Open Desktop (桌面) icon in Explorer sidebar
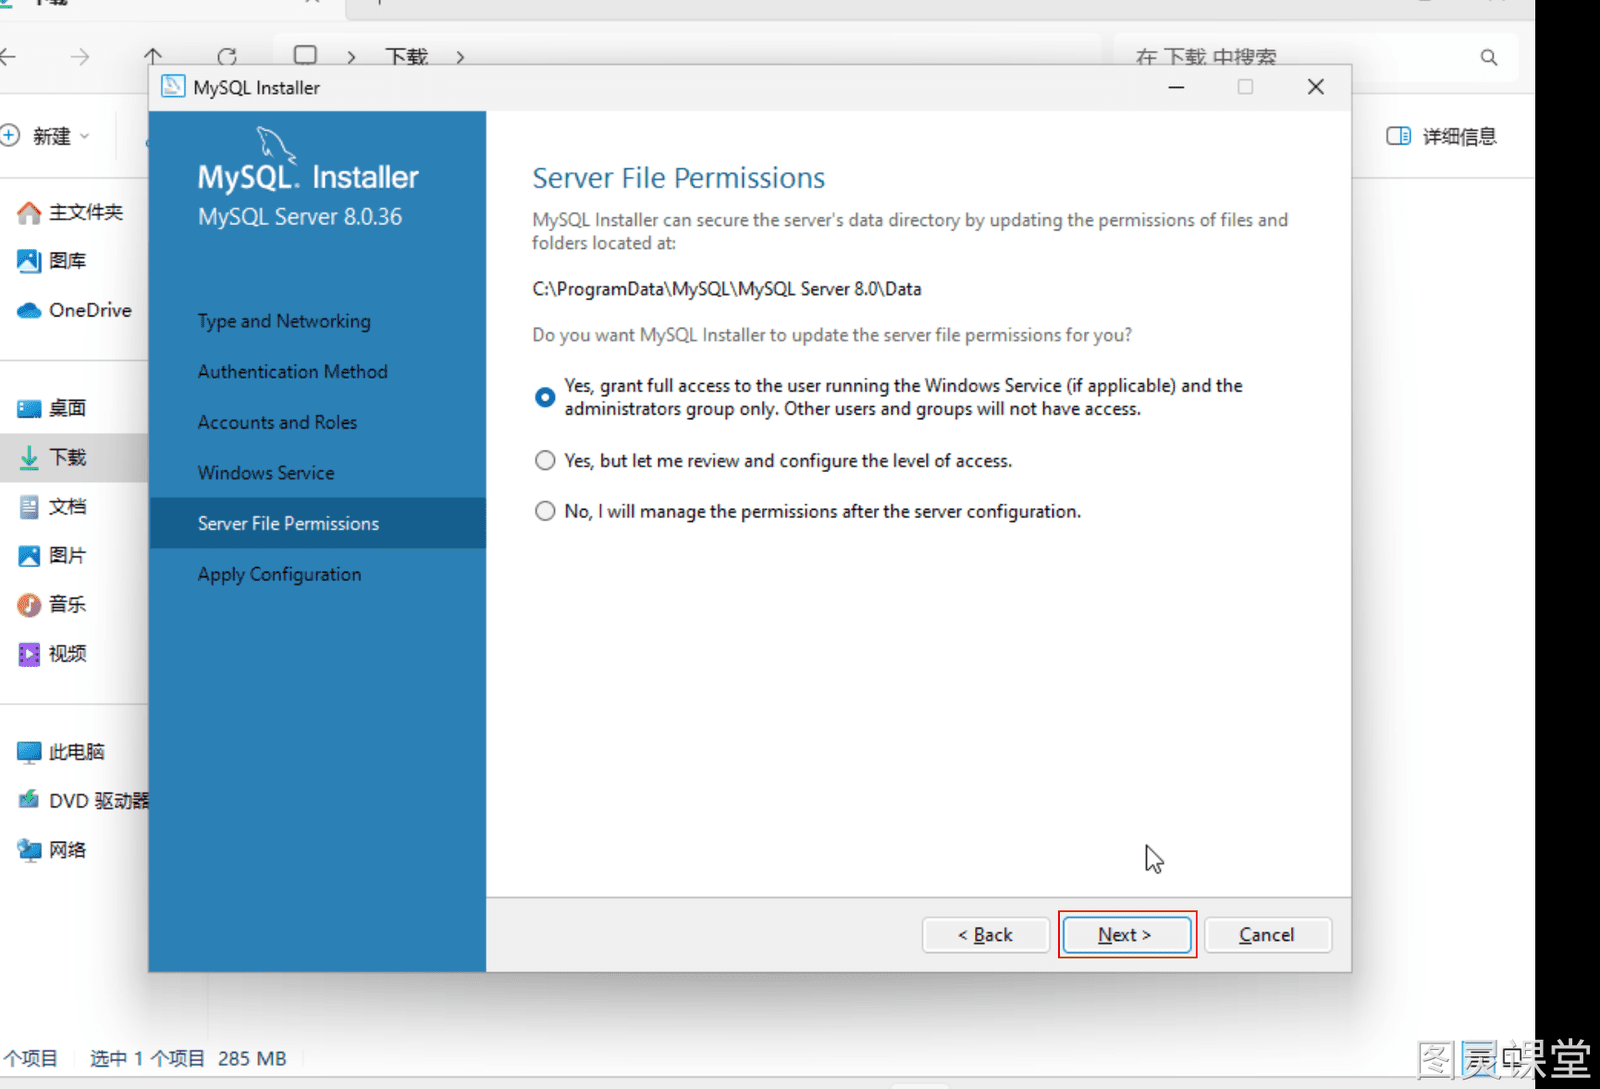Image resolution: width=1600 pixels, height=1089 pixels. (29, 408)
